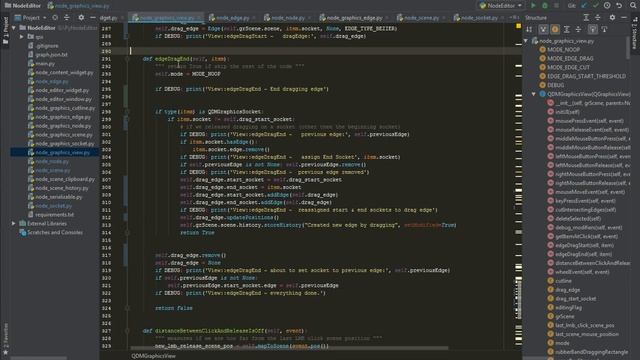Screen dimensions: 640x360
Task: Click the Structure panel vertical scrollbar
Action: click(628, 48)
